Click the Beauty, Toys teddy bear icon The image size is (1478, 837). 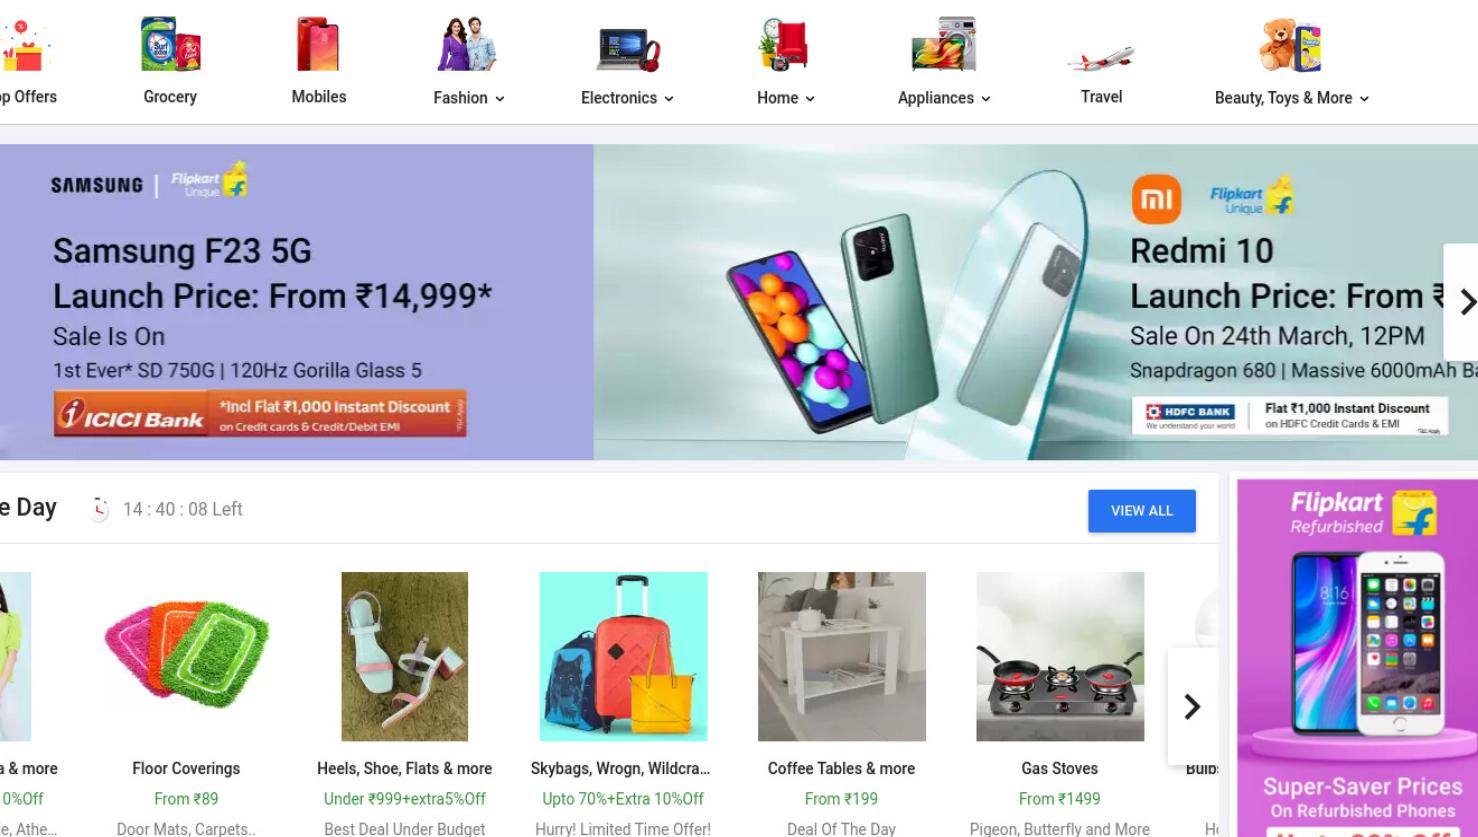[x=1290, y=46]
